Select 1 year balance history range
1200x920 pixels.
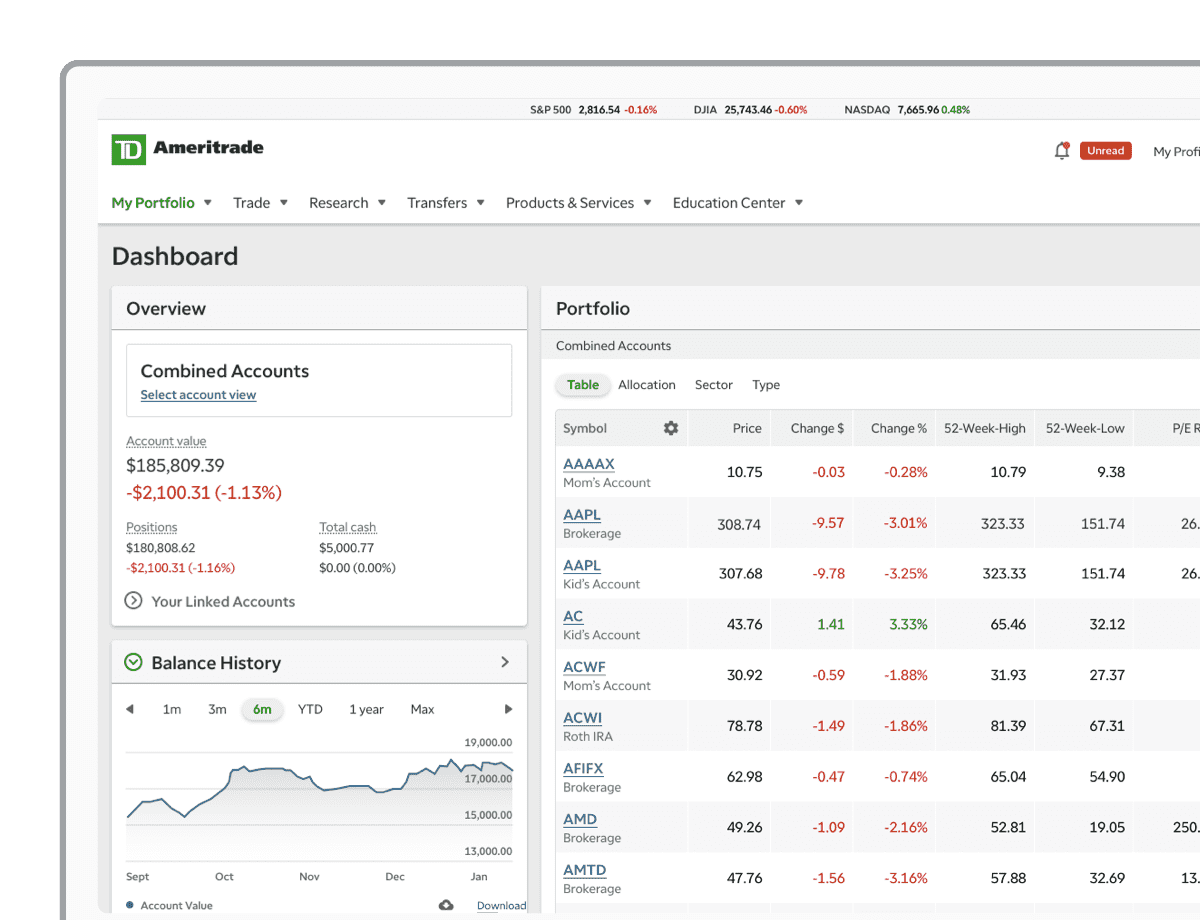366,709
